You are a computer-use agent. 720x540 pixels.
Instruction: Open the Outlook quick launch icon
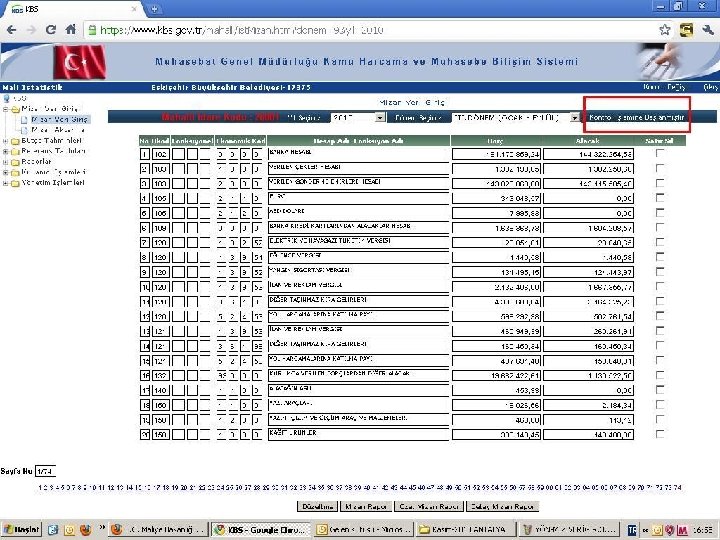point(69,530)
